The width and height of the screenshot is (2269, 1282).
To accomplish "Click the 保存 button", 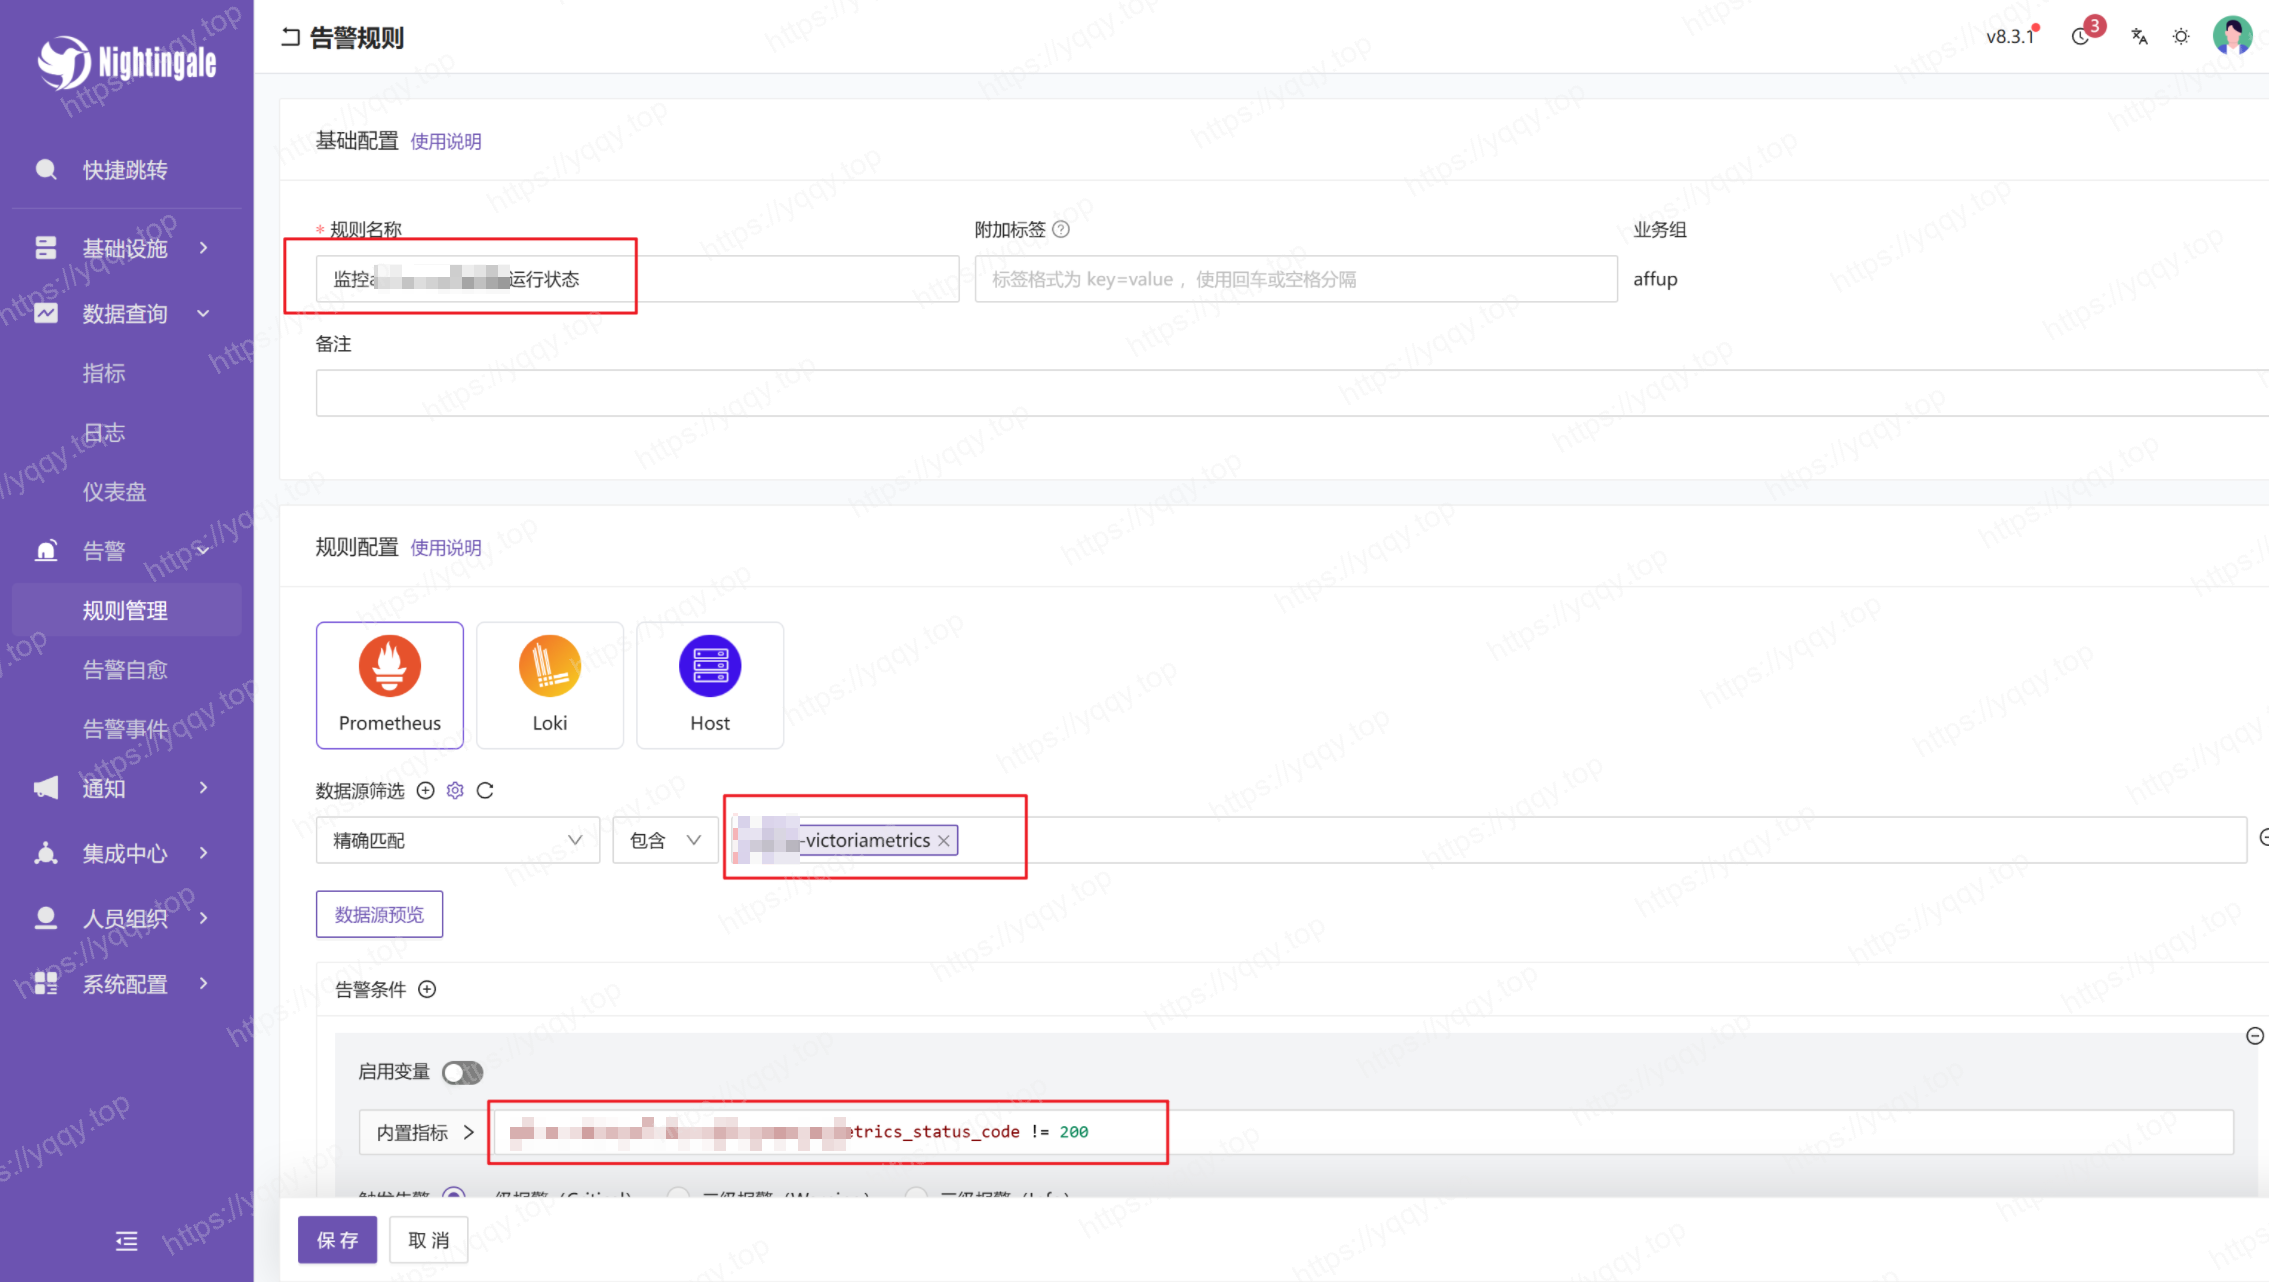I will [x=337, y=1240].
